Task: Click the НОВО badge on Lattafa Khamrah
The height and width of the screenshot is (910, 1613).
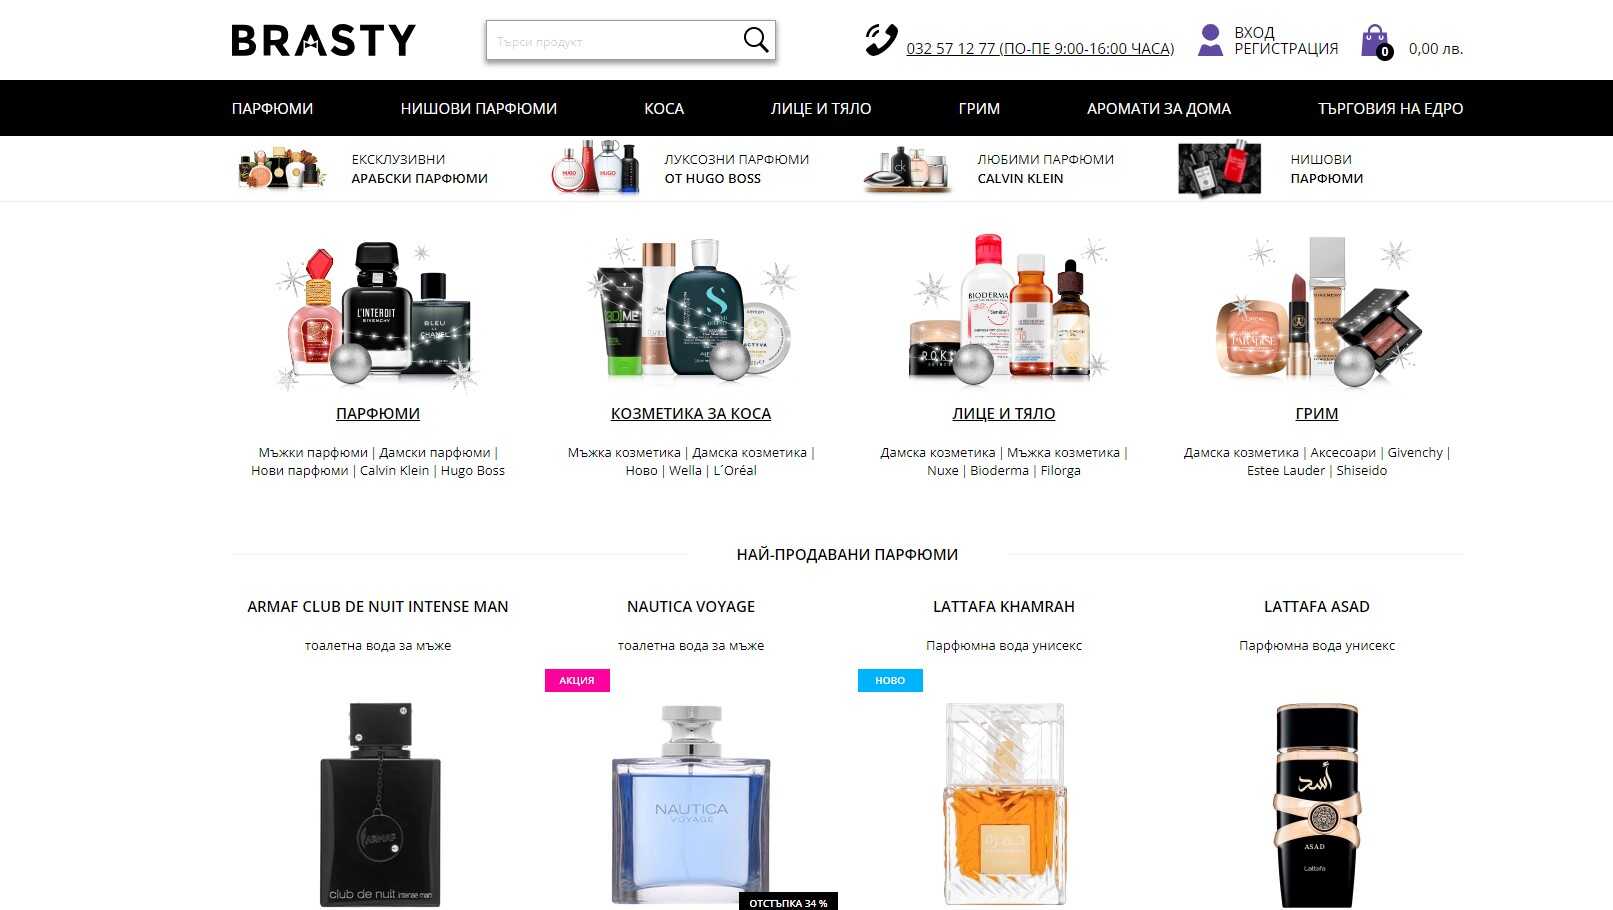Action: [890, 680]
